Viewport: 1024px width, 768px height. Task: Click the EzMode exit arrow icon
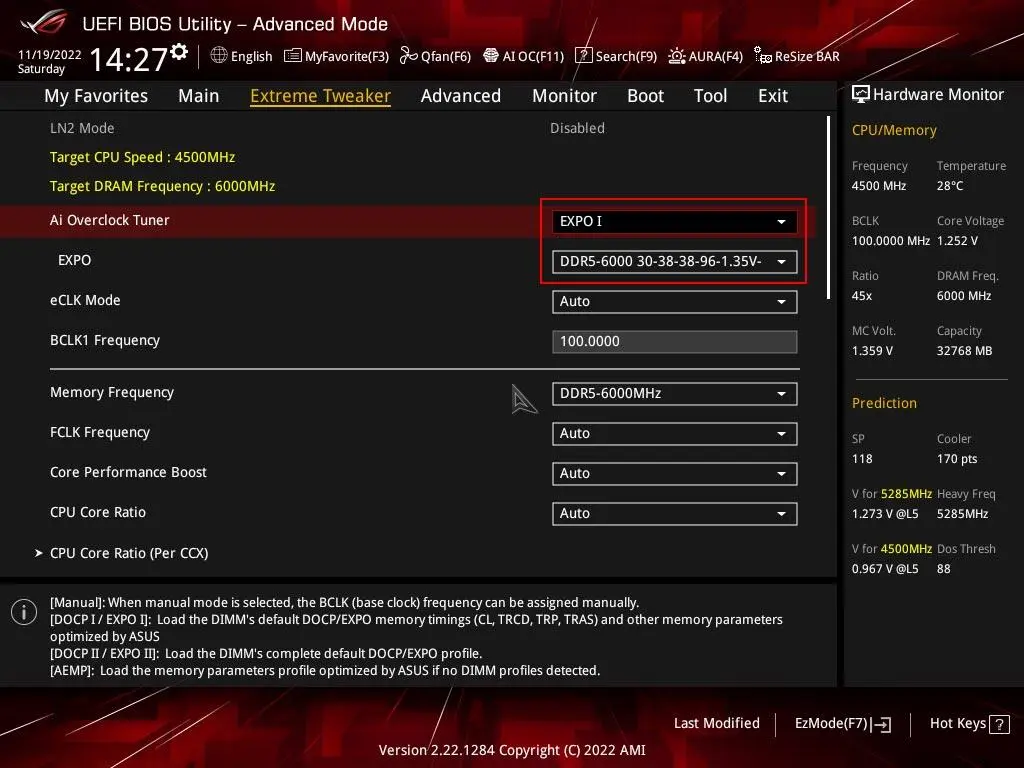pyautogui.click(x=881, y=724)
